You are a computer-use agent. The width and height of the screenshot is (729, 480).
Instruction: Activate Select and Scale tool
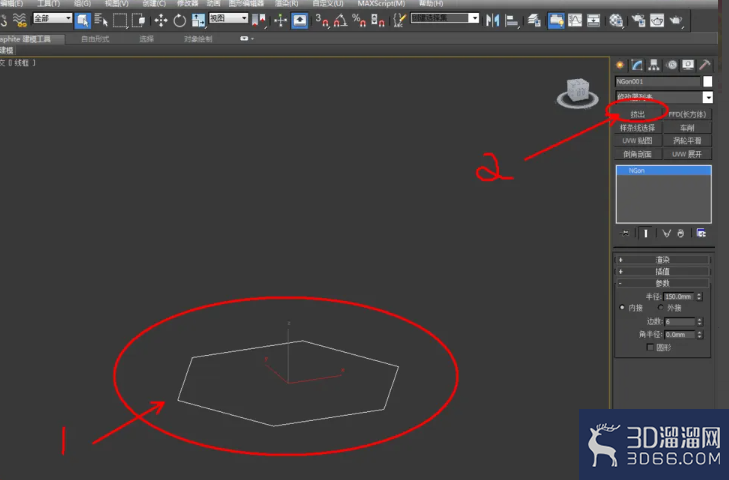click(x=199, y=20)
